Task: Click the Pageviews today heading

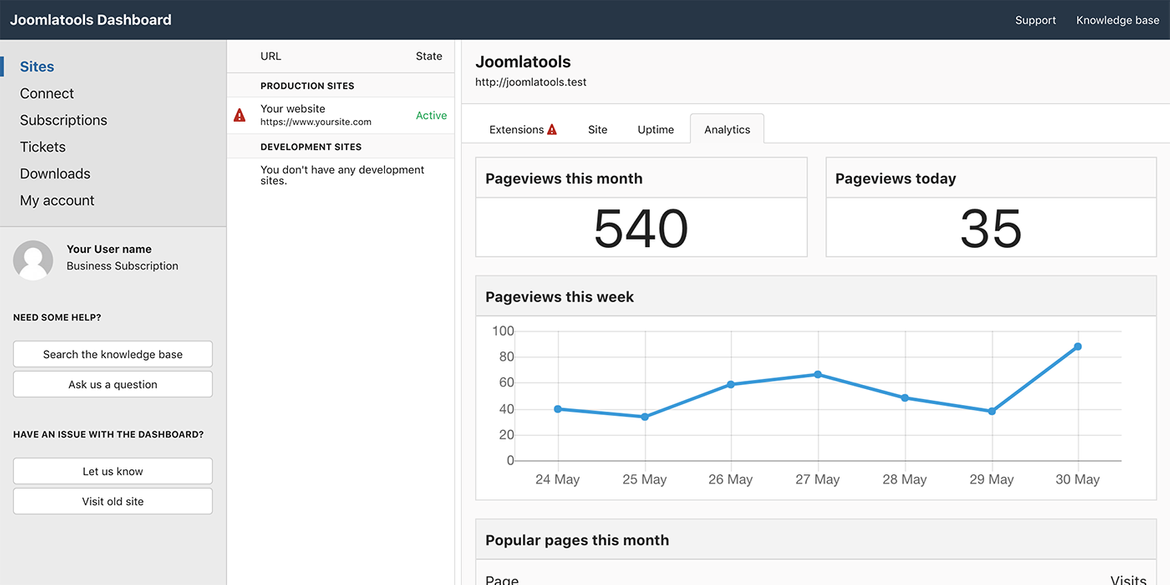Action: pyautogui.click(x=895, y=179)
